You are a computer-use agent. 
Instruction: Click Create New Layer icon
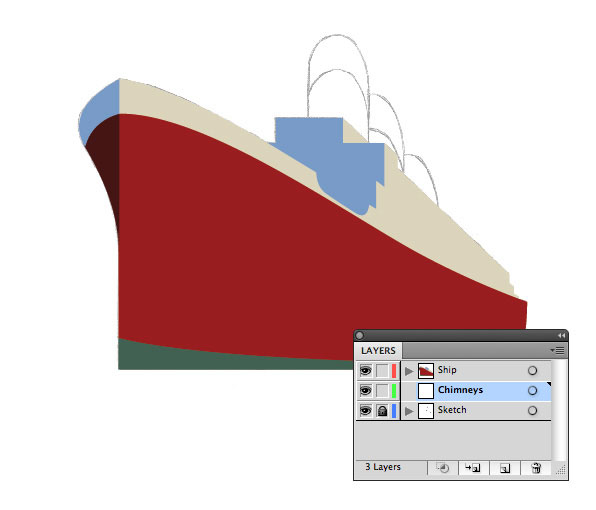504,468
